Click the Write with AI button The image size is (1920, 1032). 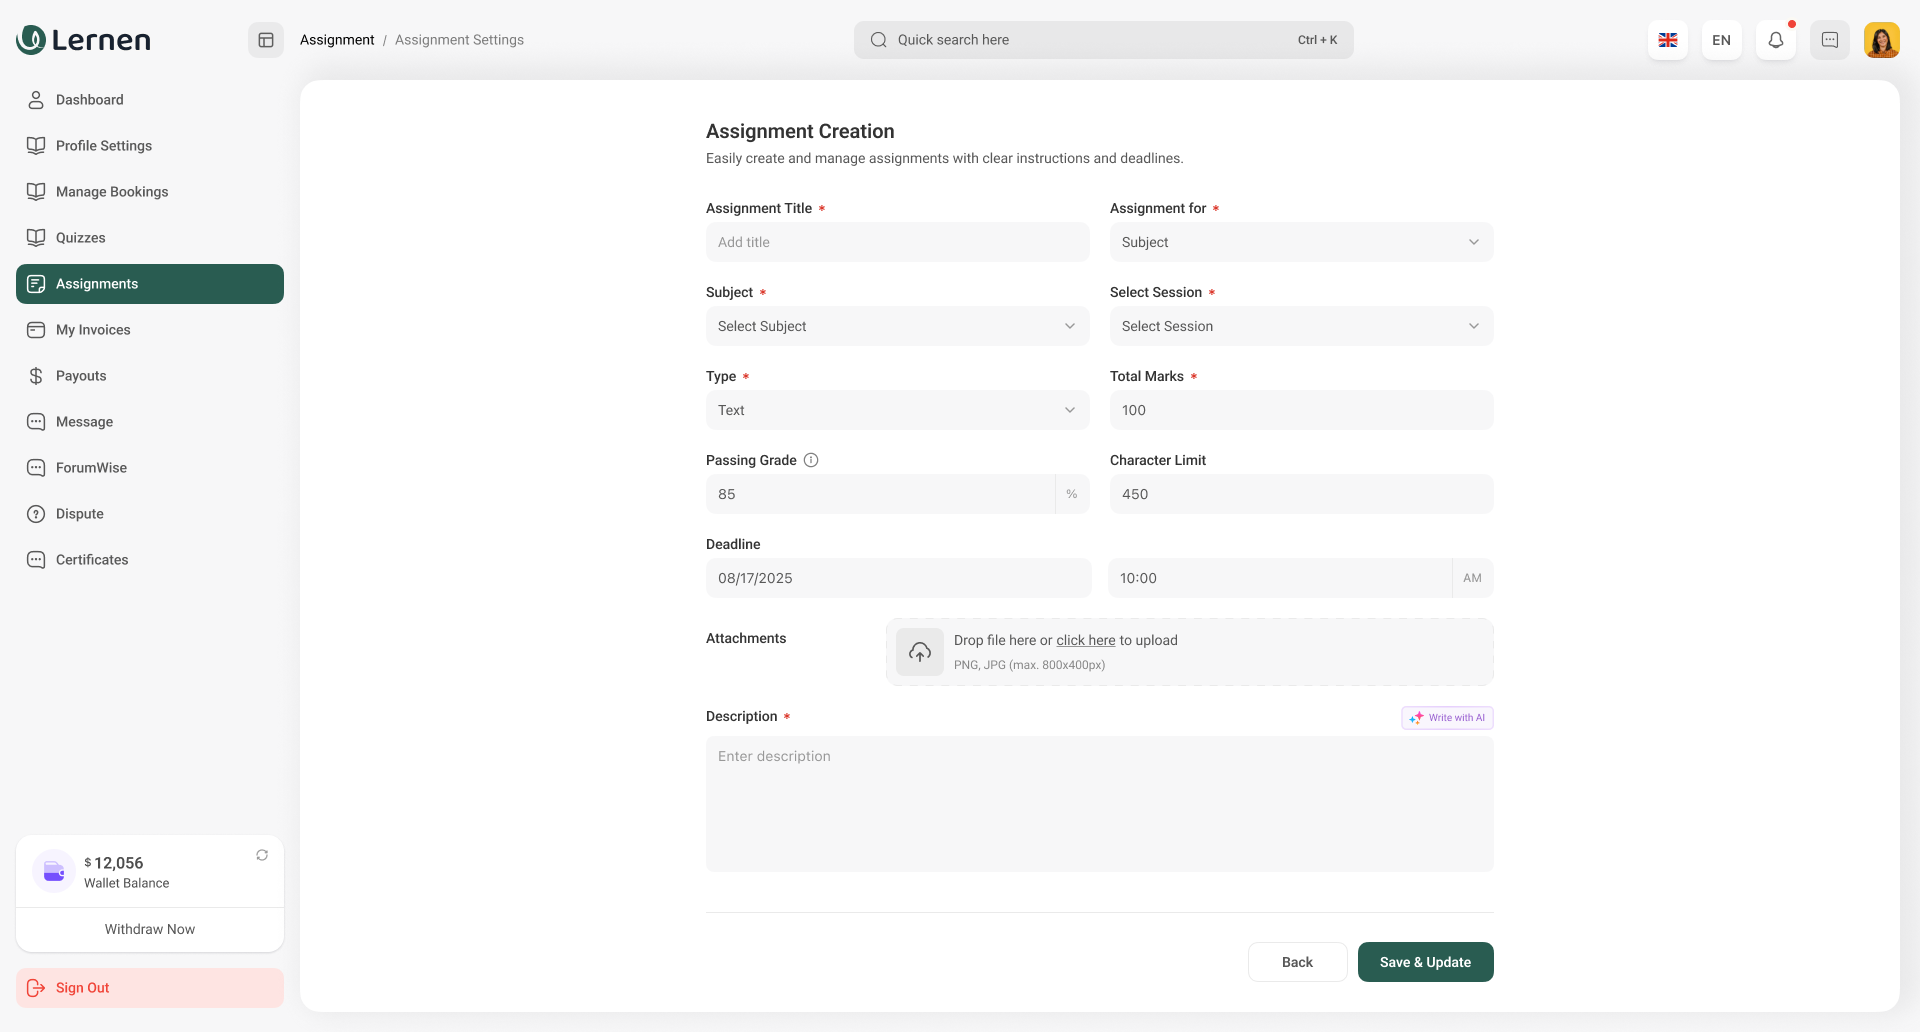point(1446,718)
